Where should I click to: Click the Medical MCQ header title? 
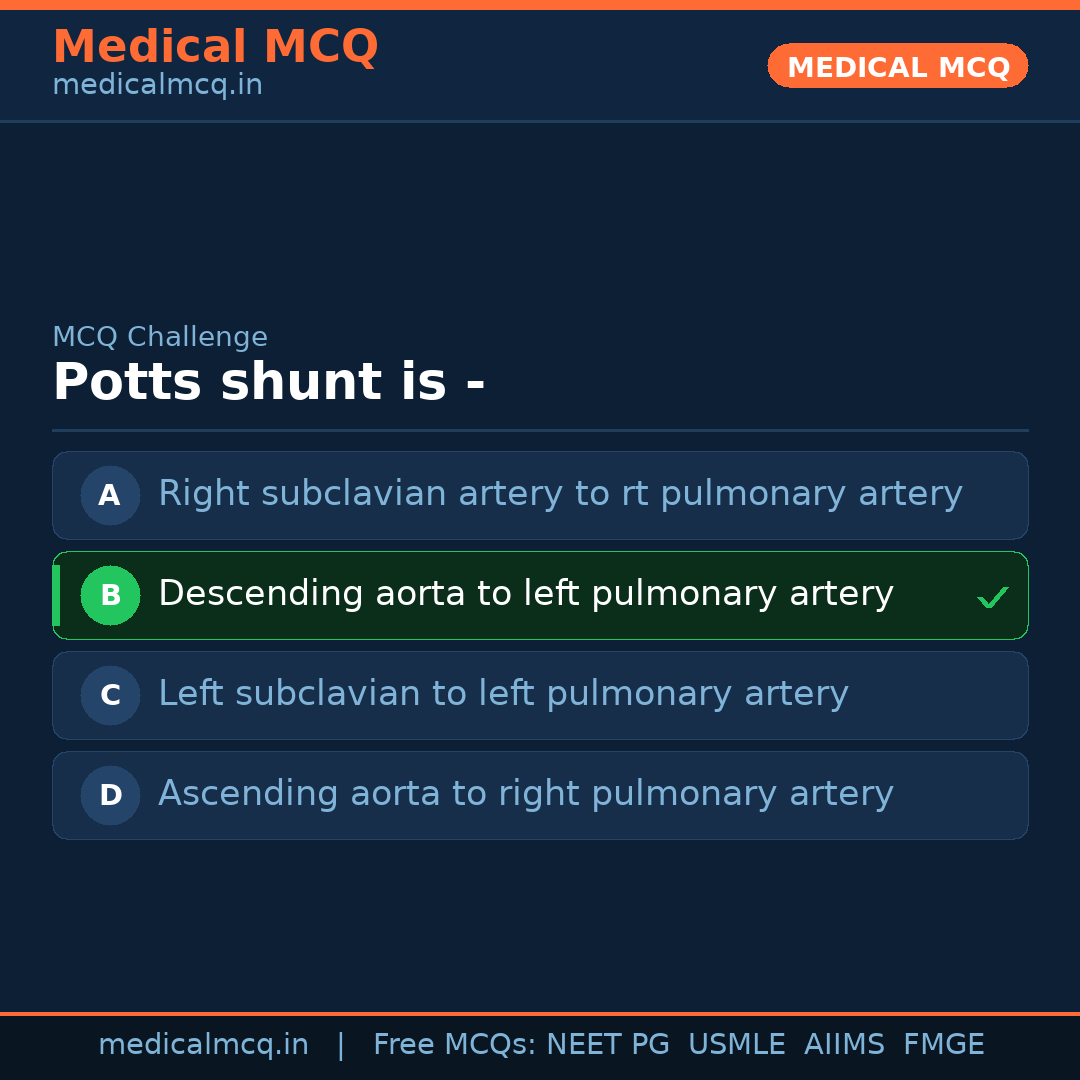click(215, 47)
